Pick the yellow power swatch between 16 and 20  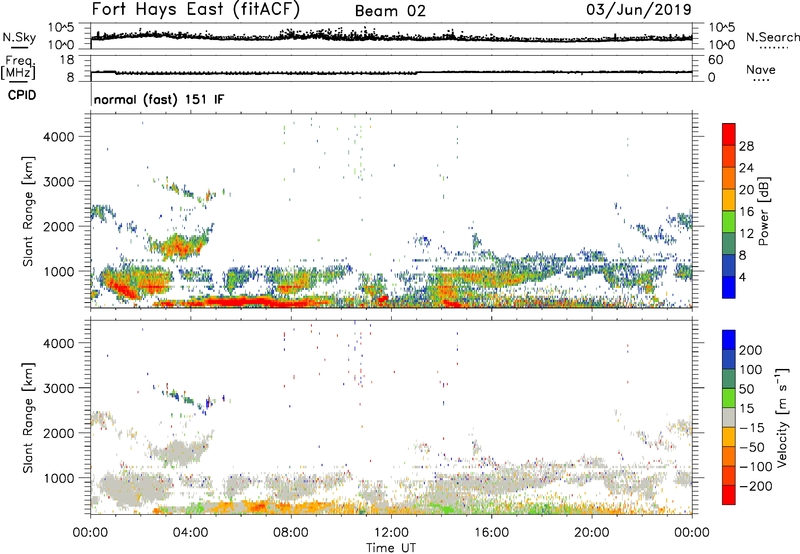(729, 200)
